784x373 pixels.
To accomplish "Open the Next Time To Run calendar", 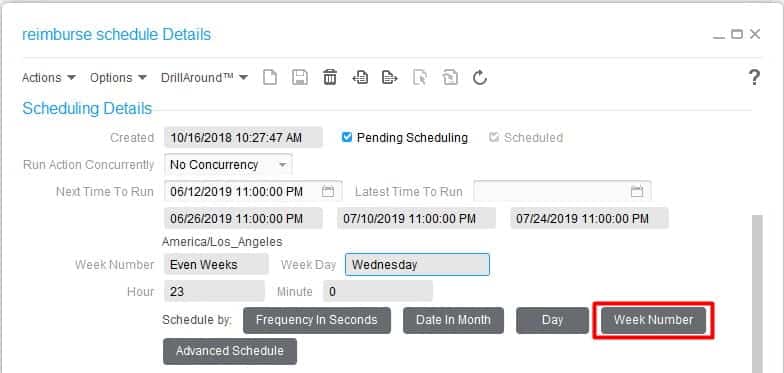I will pos(328,192).
